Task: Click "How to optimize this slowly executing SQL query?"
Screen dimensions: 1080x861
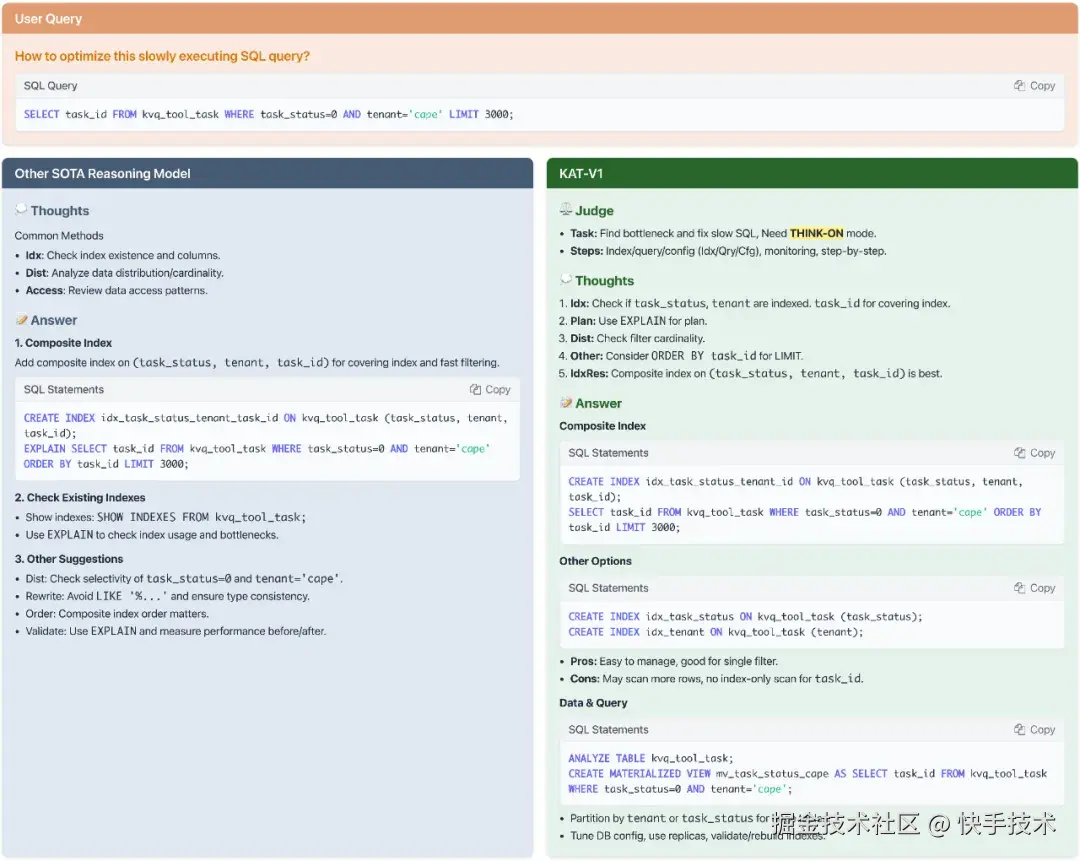Action: (163, 56)
